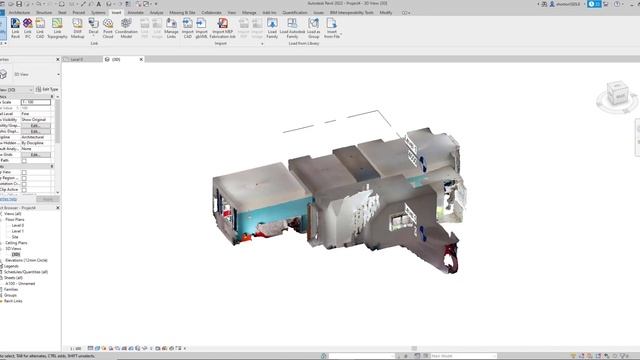Expand the Import panel dialog launcher arrow
This screenshot has width=640, height=360.
262,44
